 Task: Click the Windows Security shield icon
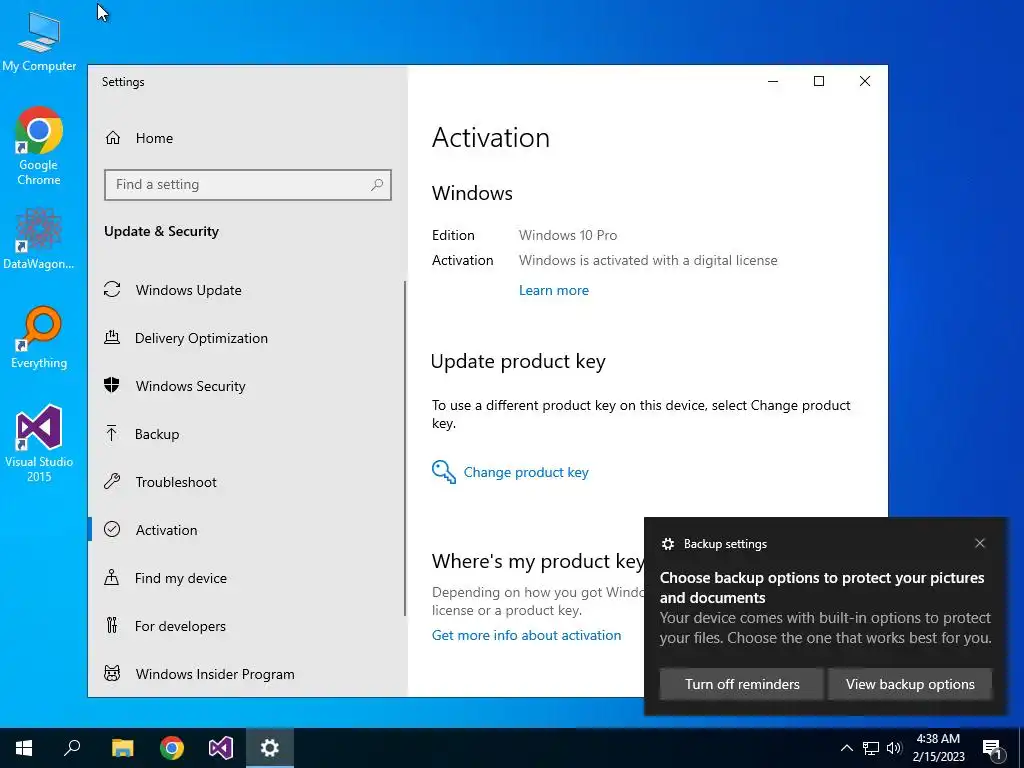(112, 385)
